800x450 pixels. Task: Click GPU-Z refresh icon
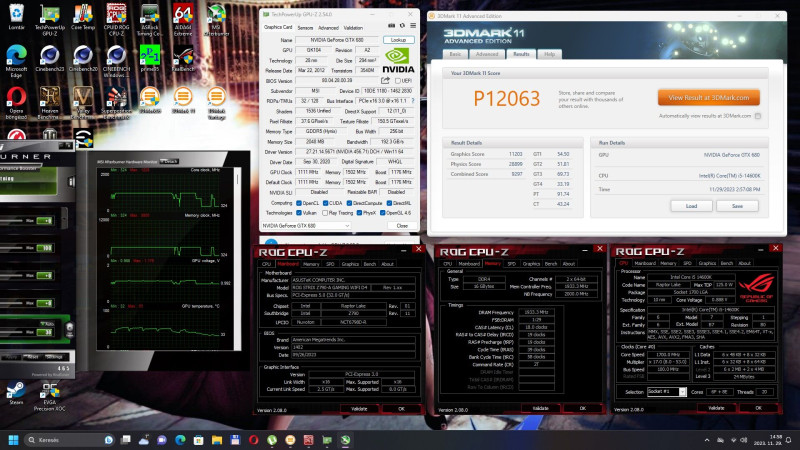point(402,26)
